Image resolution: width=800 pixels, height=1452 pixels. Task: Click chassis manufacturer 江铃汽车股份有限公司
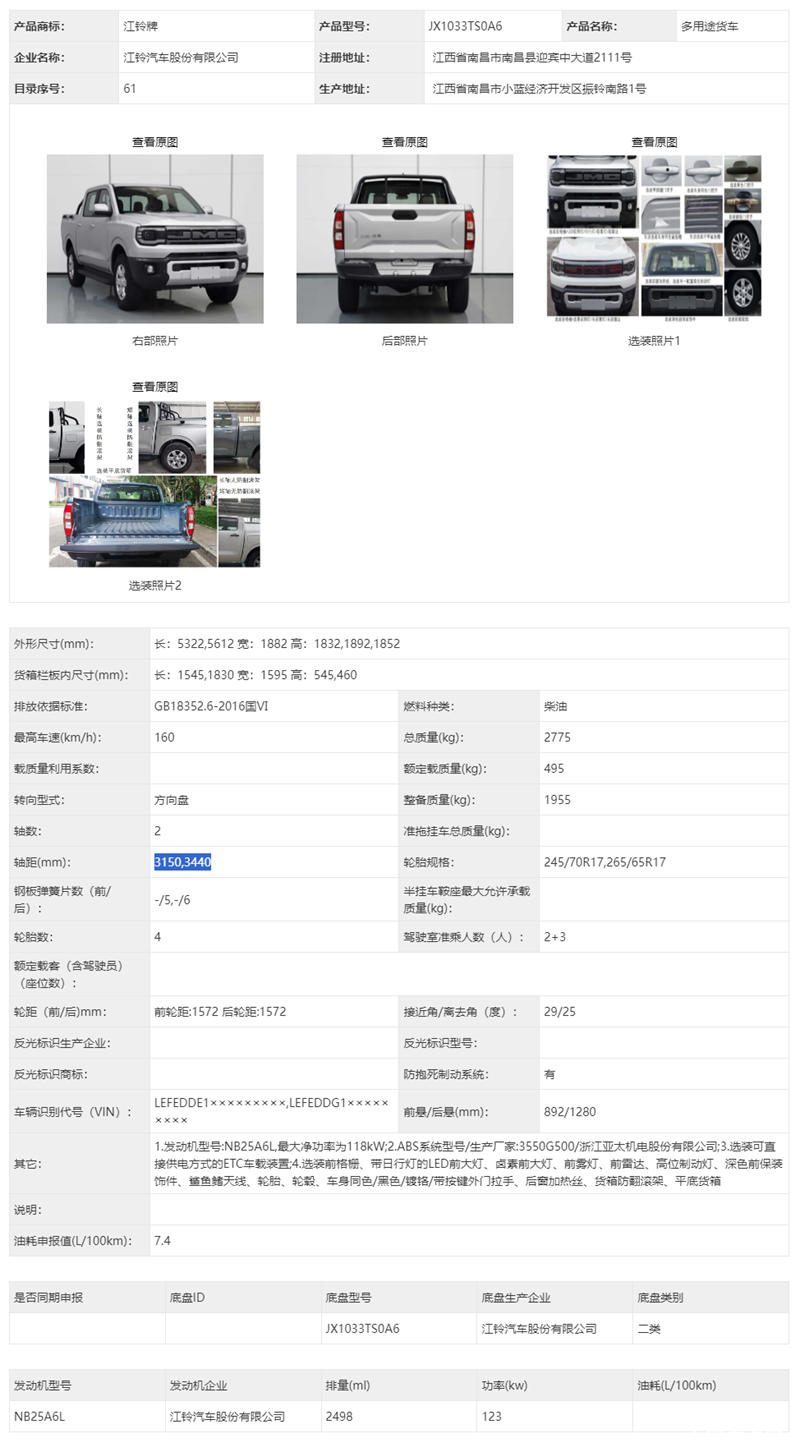pyautogui.click(x=540, y=1328)
